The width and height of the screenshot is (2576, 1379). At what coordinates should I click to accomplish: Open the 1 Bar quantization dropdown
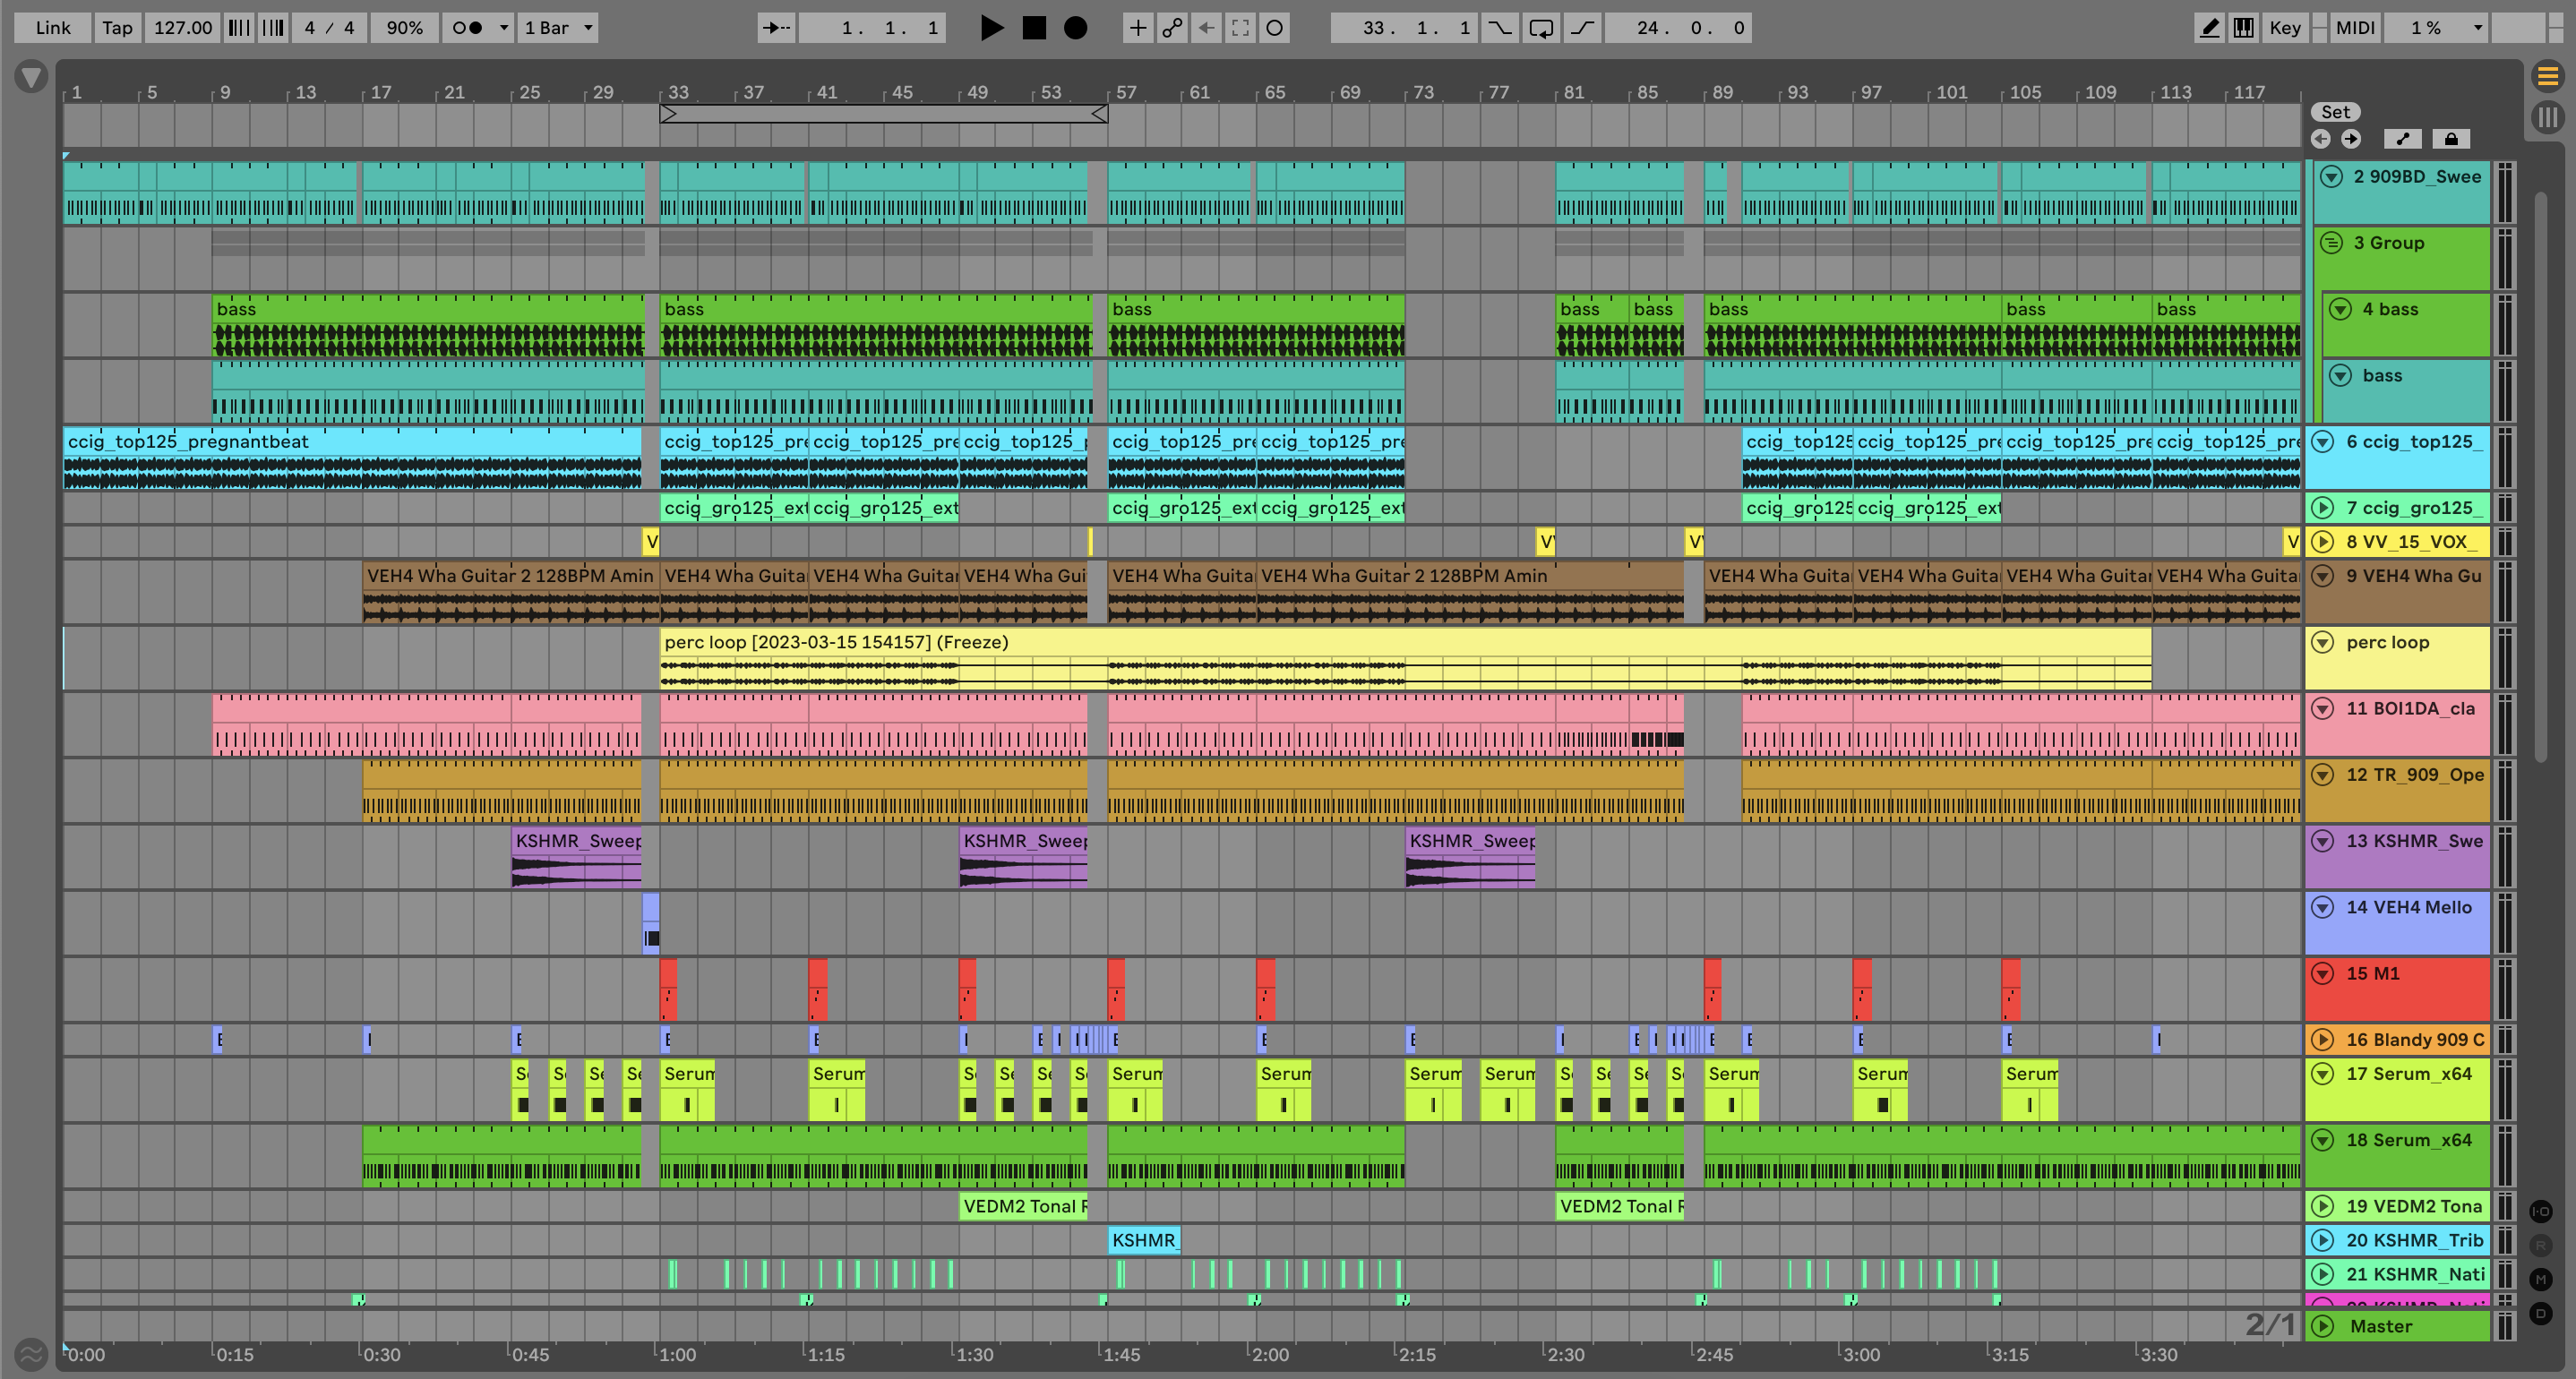pos(558,28)
